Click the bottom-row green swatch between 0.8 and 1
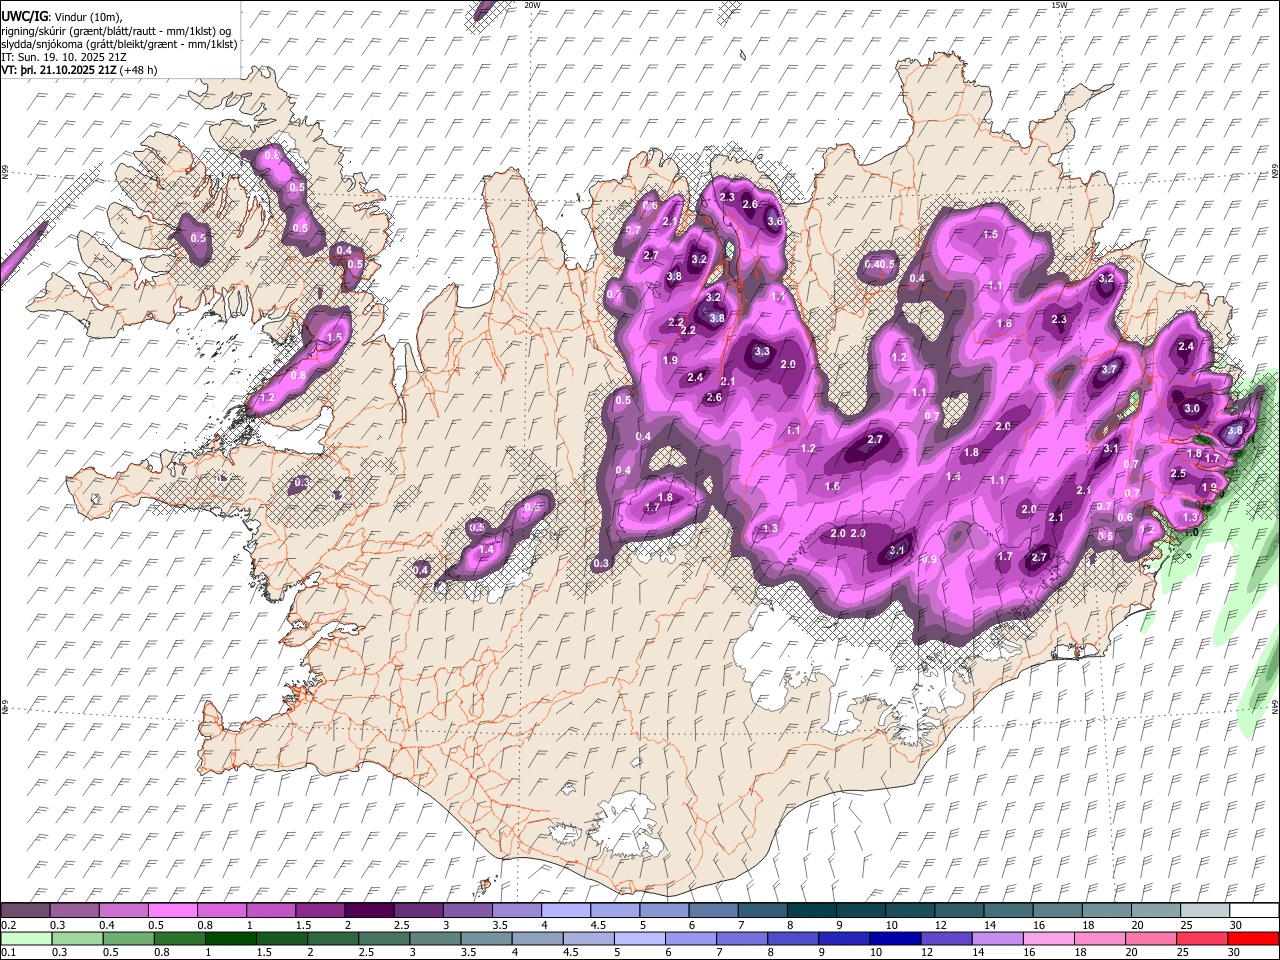The image size is (1280, 960). point(179,938)
